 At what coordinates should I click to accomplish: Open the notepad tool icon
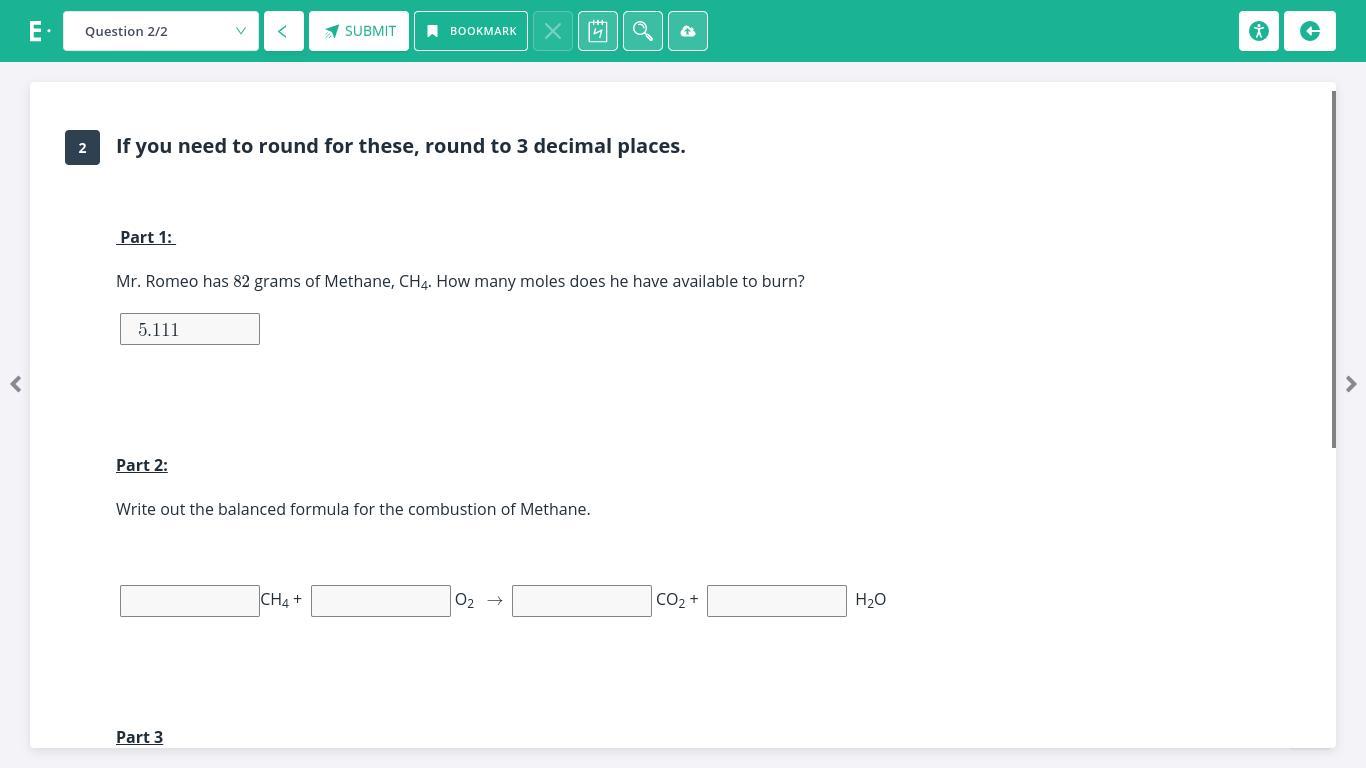(x=598, y=31)
